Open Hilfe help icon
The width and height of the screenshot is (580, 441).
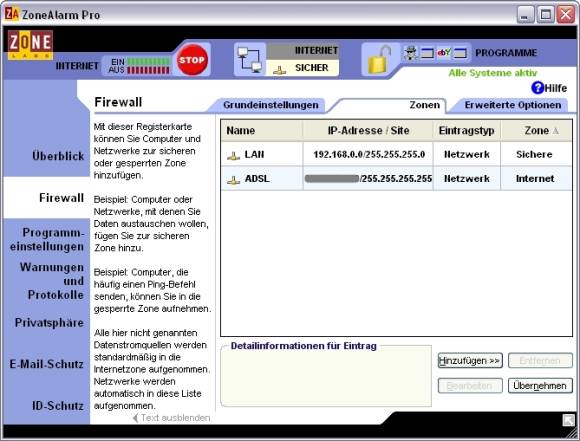tap(537, 88)
